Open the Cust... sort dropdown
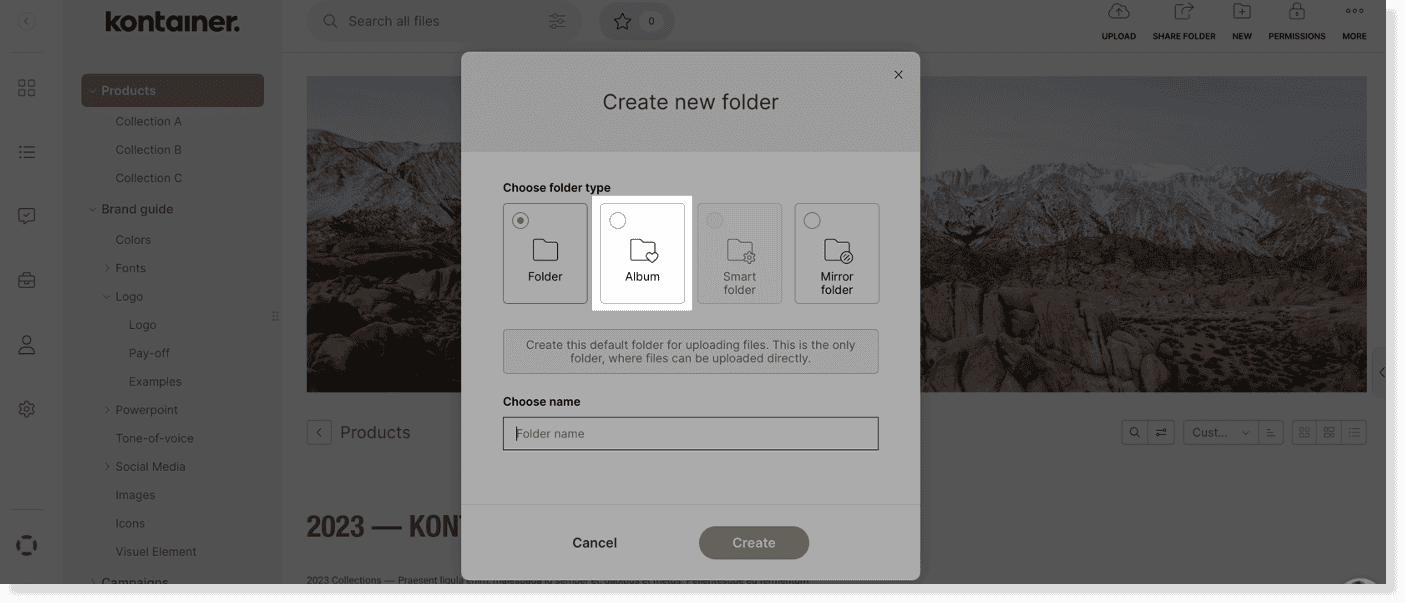Image resolution: width=1405 pixels, height=603 pixels. (1220, 432)
